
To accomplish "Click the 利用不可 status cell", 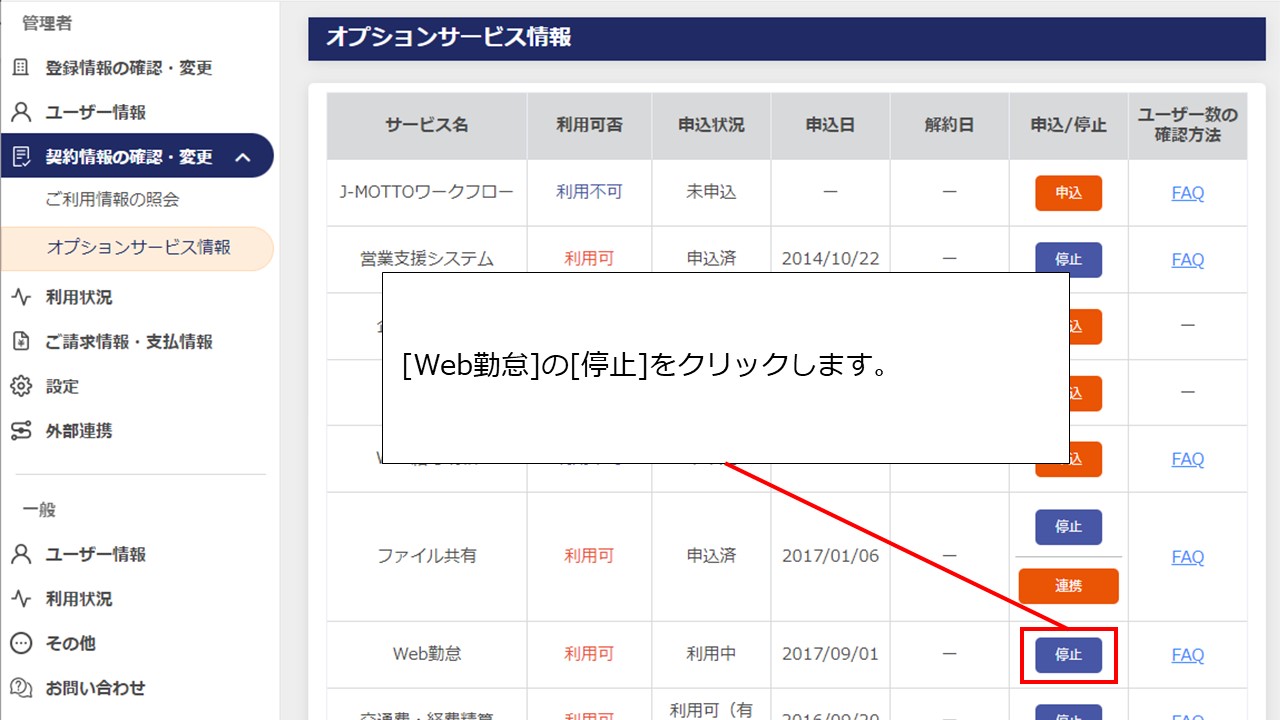I will pos(589,192).
